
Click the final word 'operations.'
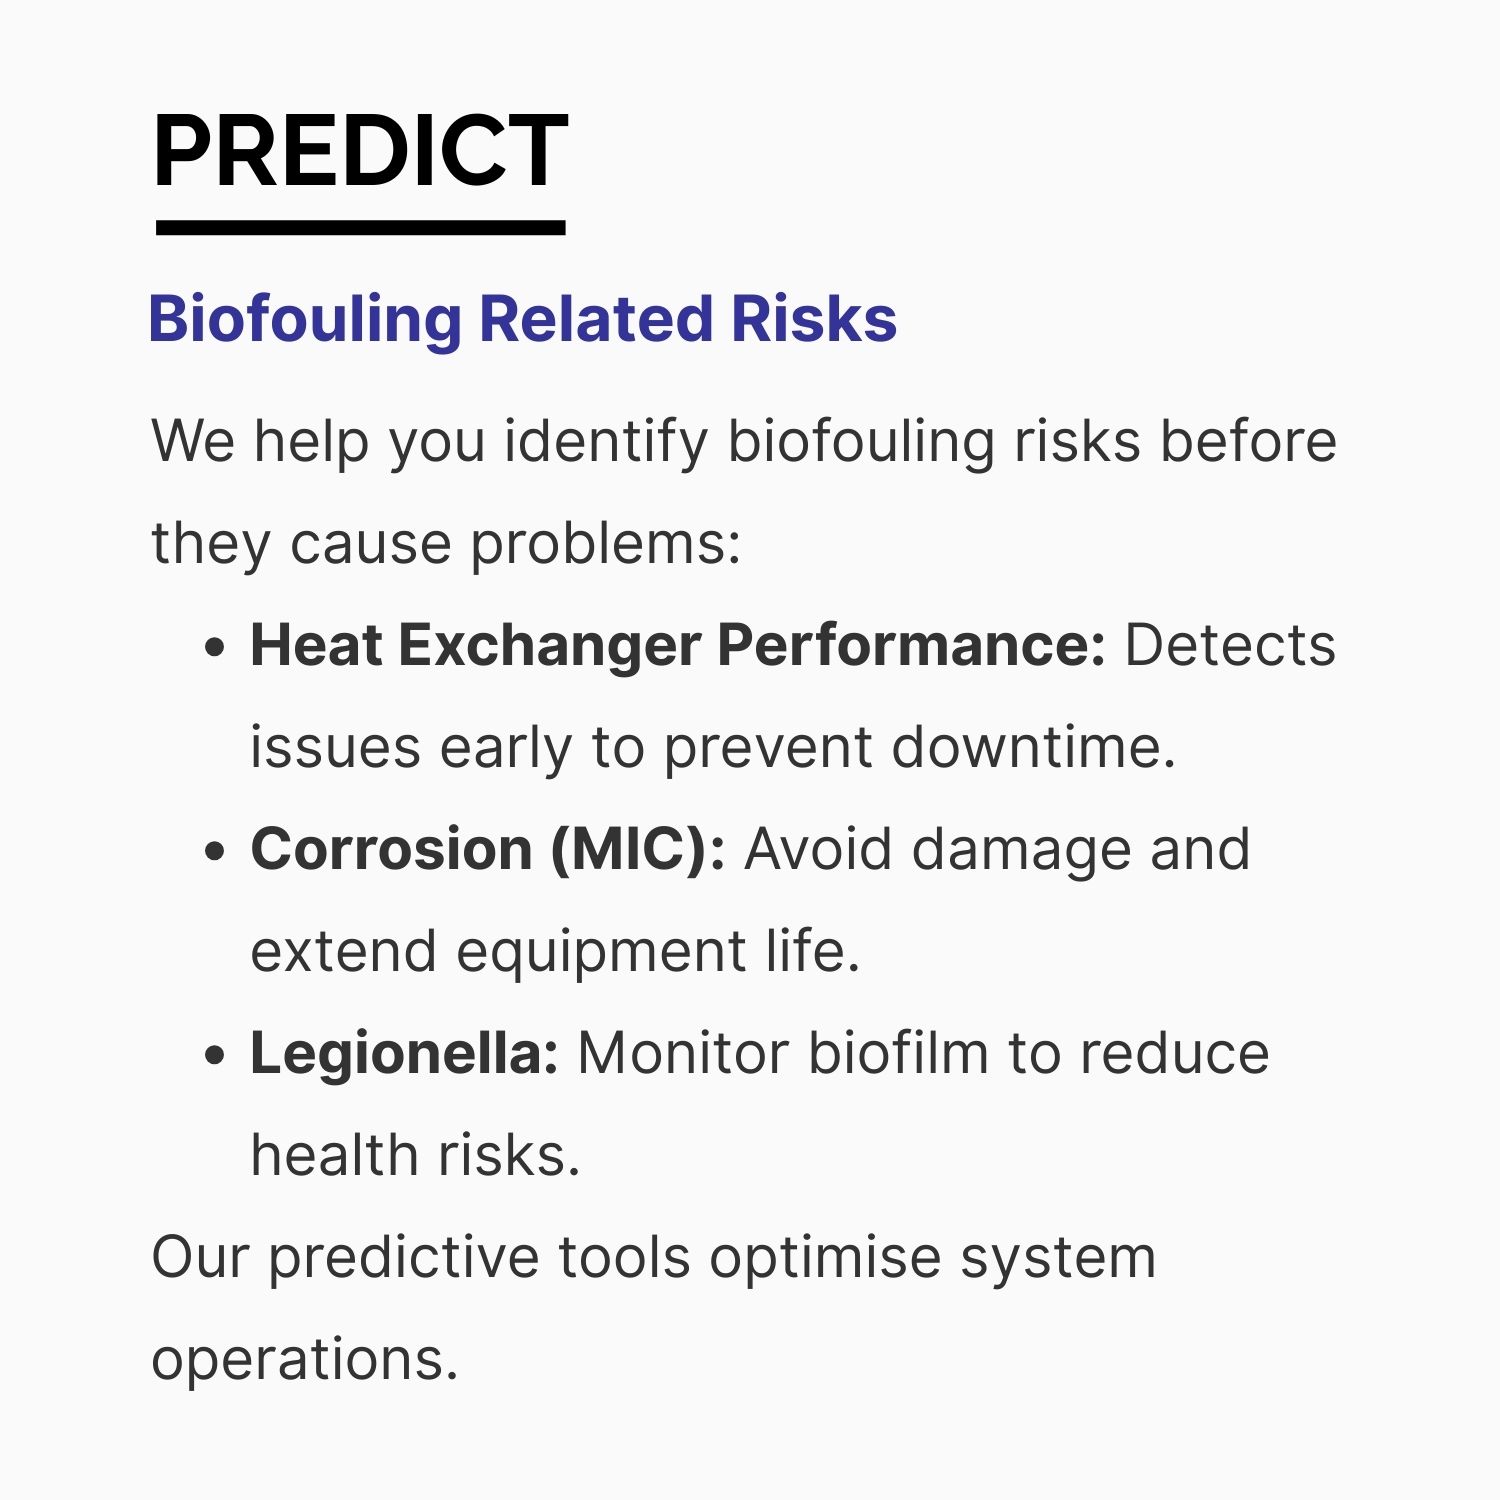click(x=305, y=1360)
